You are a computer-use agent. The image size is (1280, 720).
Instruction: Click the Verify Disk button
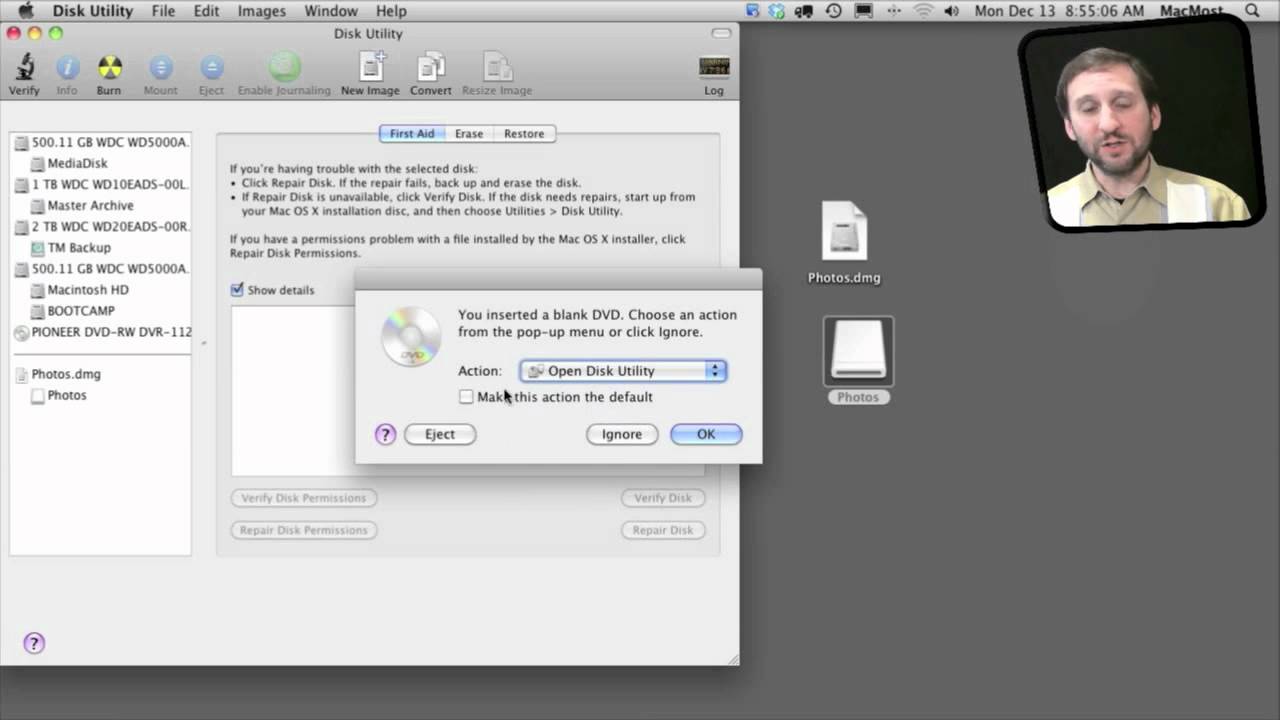[663, 498]
